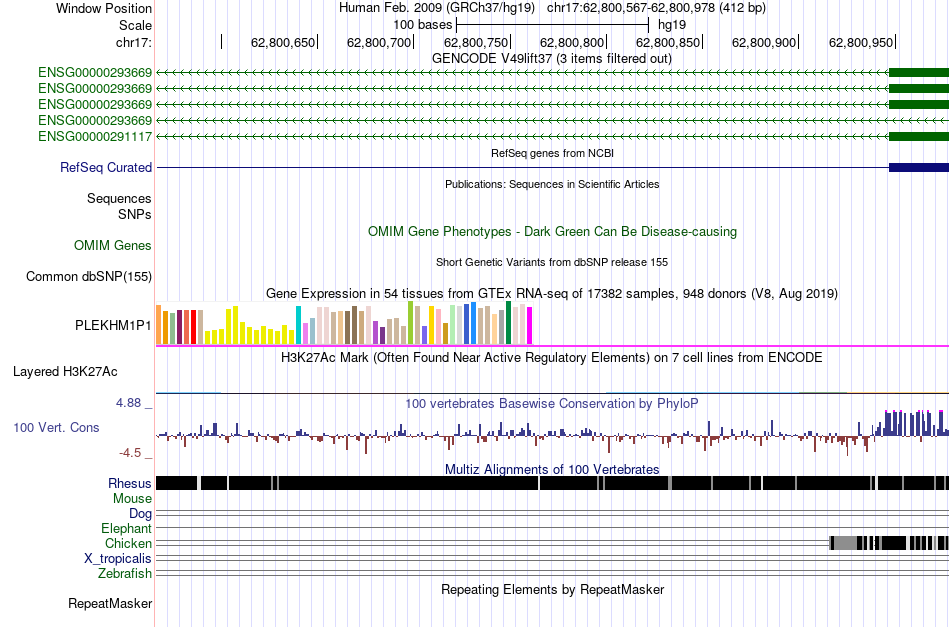The width and height of the screenshot is (950, 627).
Task: Click the SNPs track label
Action: (x=135, y=214)
